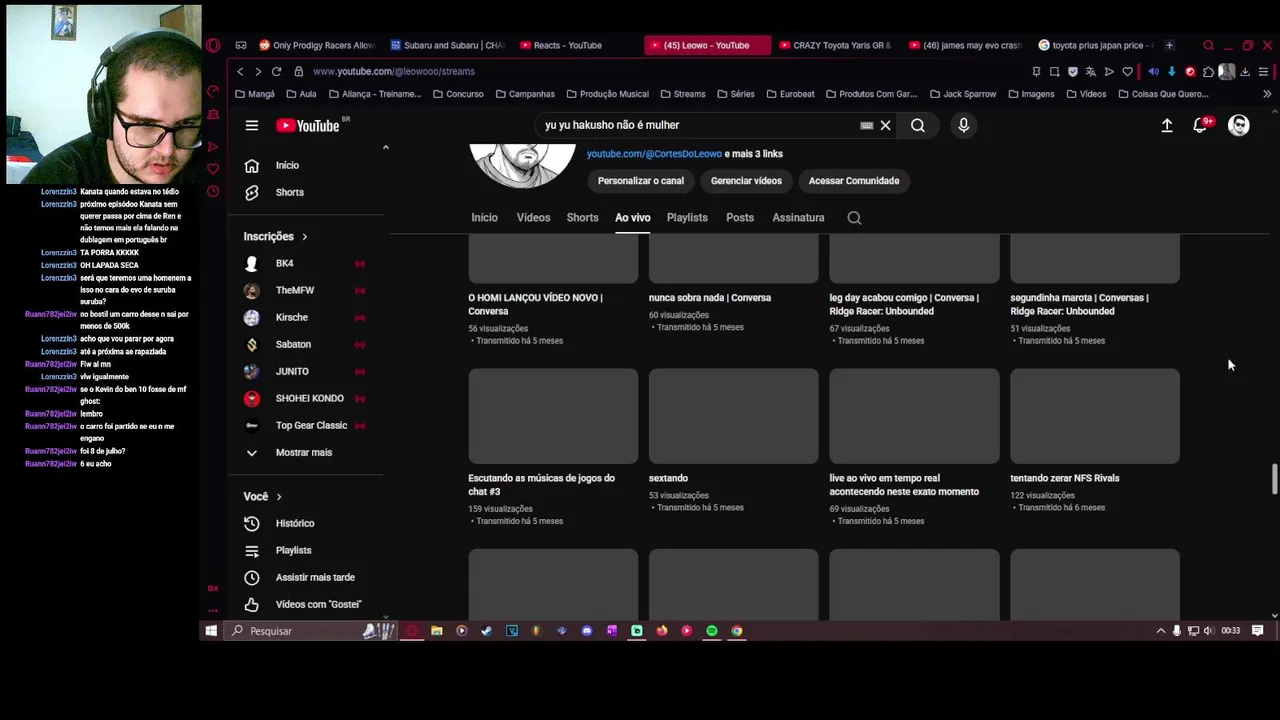This screenshot has height=720, width=1280.
Task: Click the browser address bar URL
Action: [x=393, y=71]
